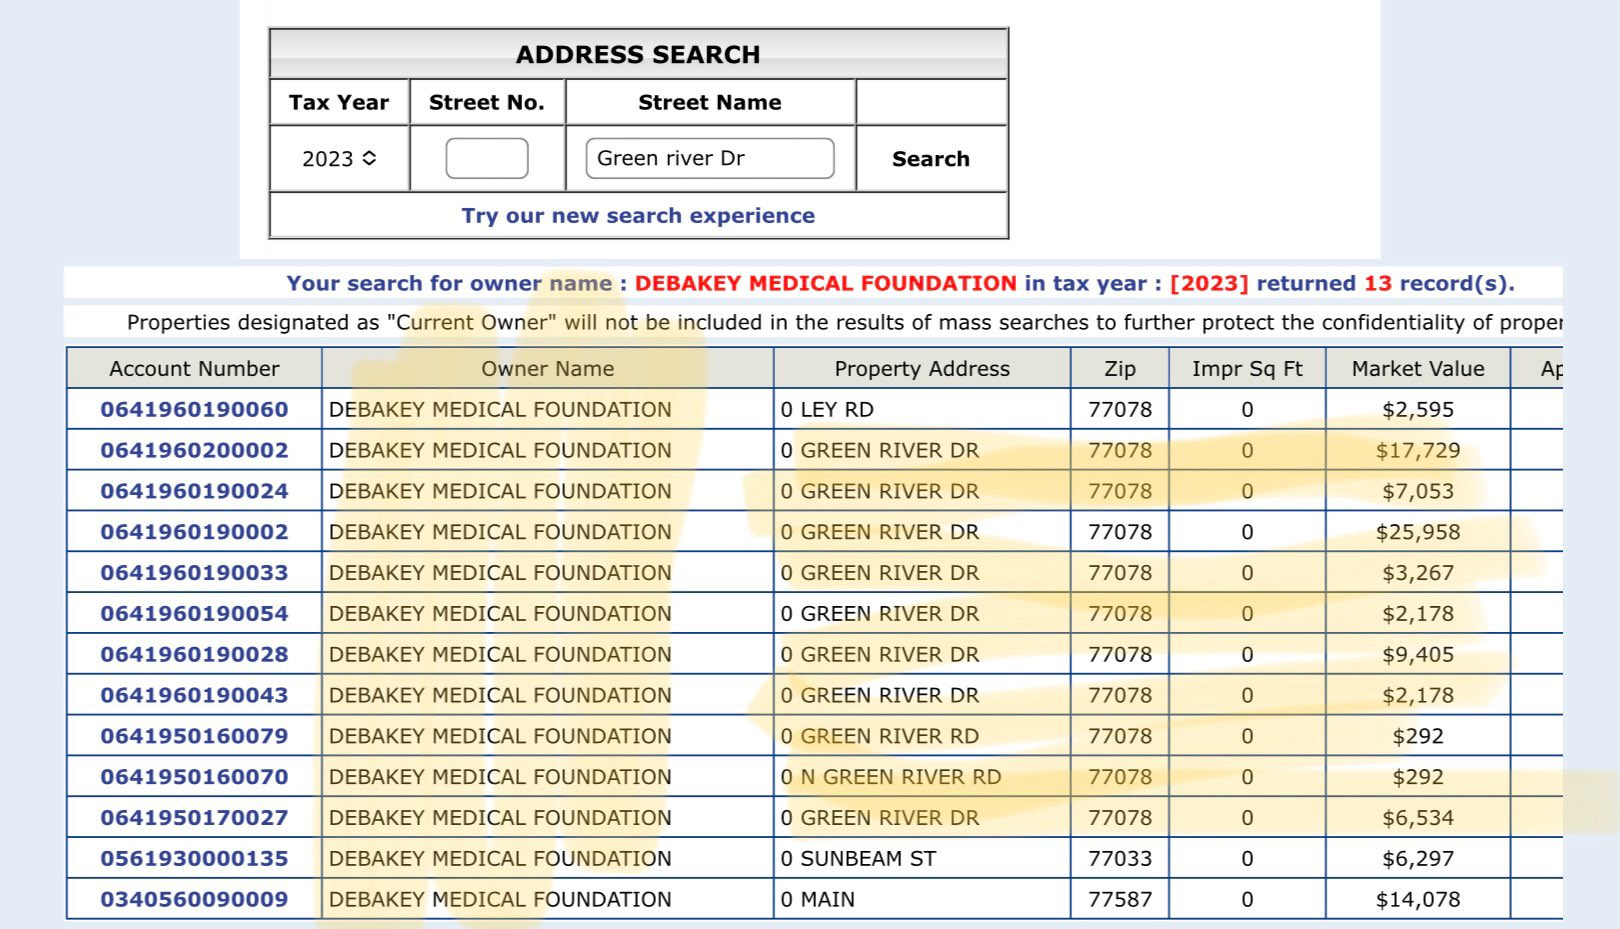
Task: Click the ADDRESS SEARCH heading
Action: pyautogui.click(x=638, y=54)
